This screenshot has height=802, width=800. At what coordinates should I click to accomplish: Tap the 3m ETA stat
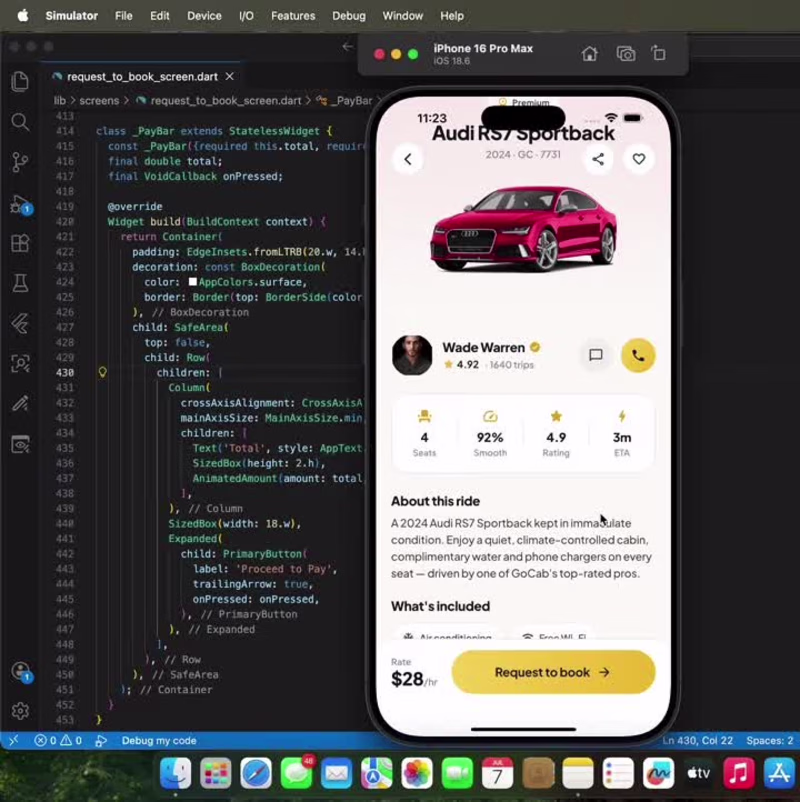coord(622,434)
